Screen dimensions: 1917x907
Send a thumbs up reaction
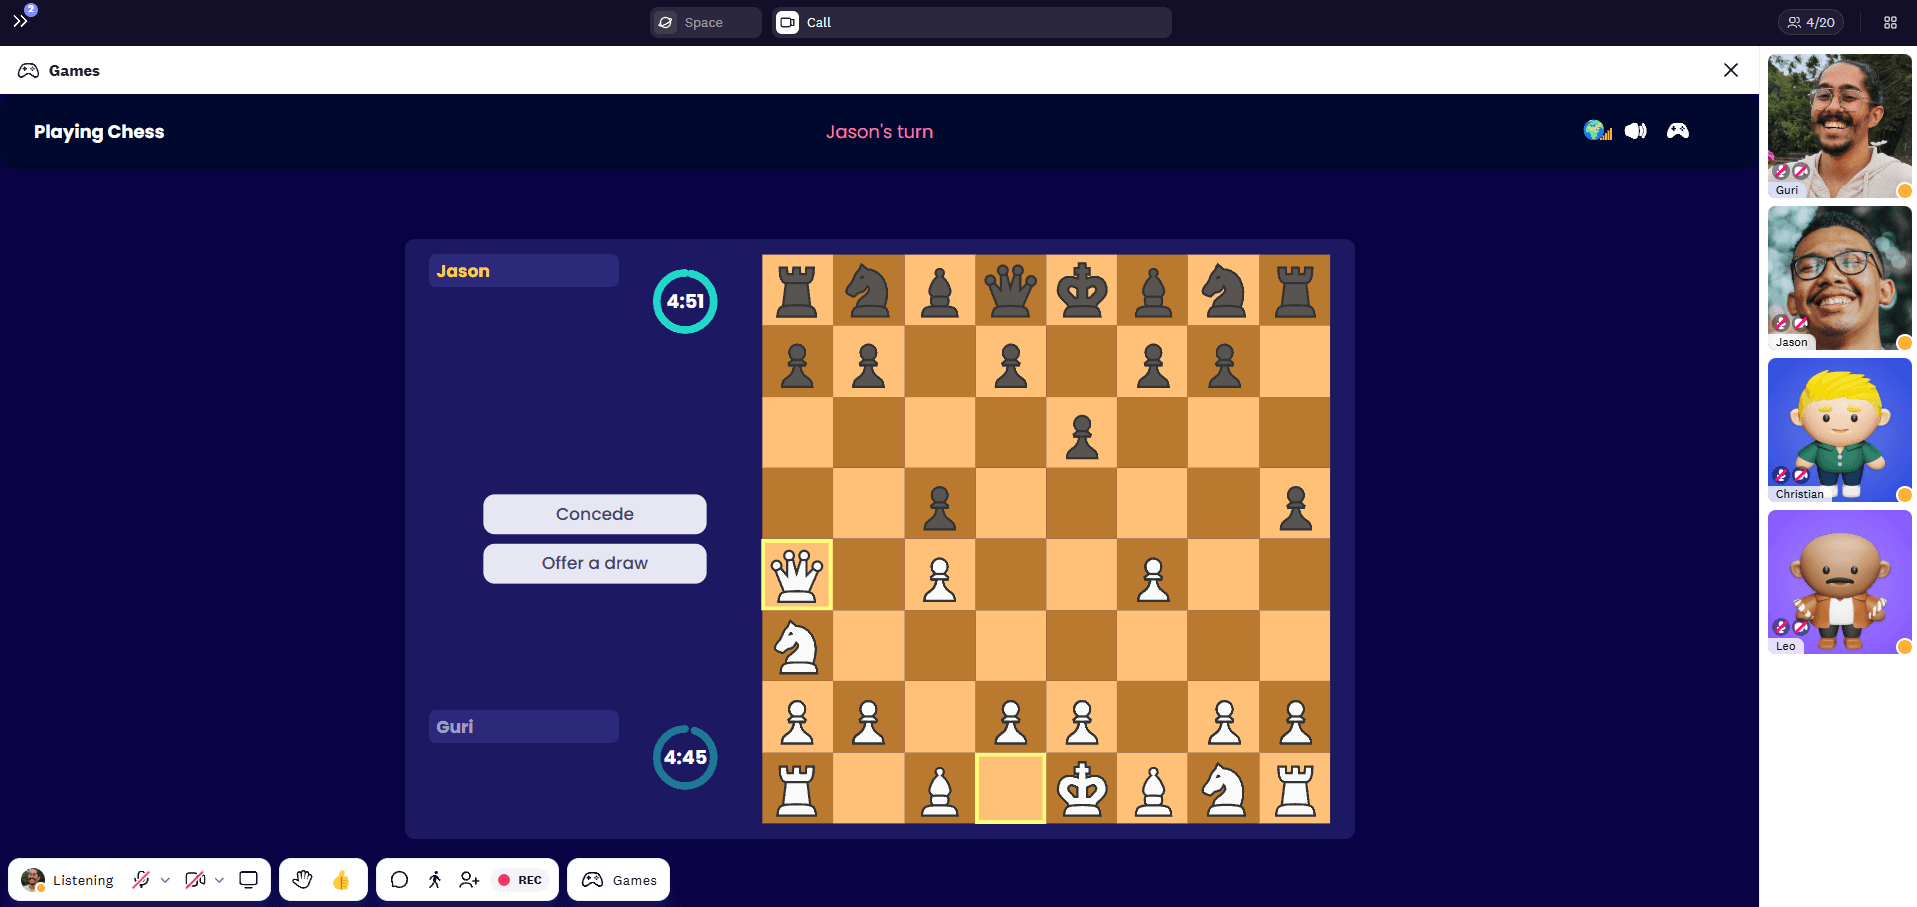[341, 880]
